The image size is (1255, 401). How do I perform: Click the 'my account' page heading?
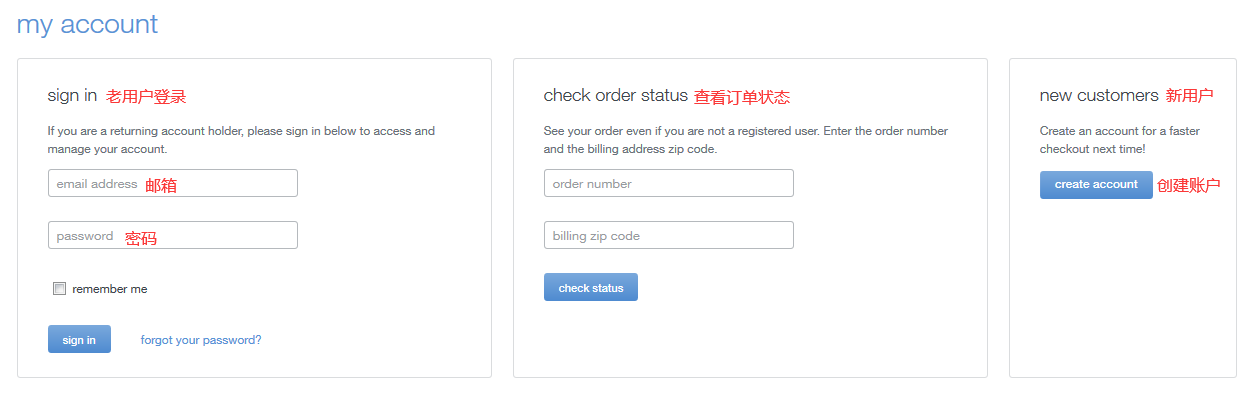coord(87,24)
